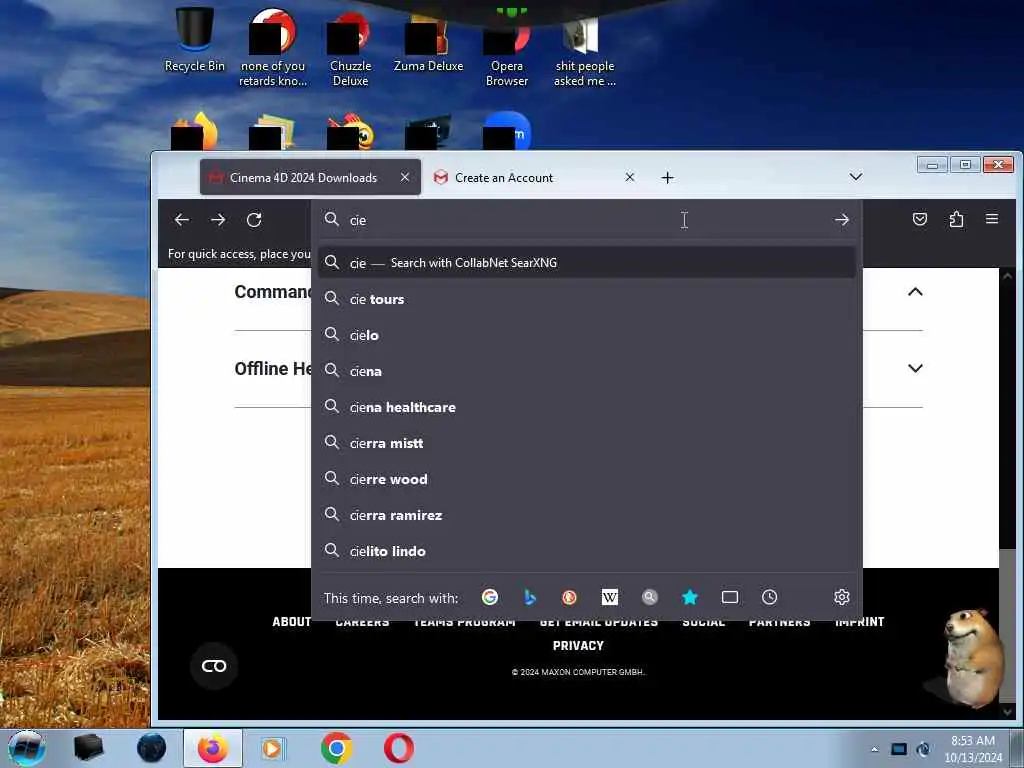Collapse the Command section chevron
Viewport: 1024px width, 768px height.
916,292
